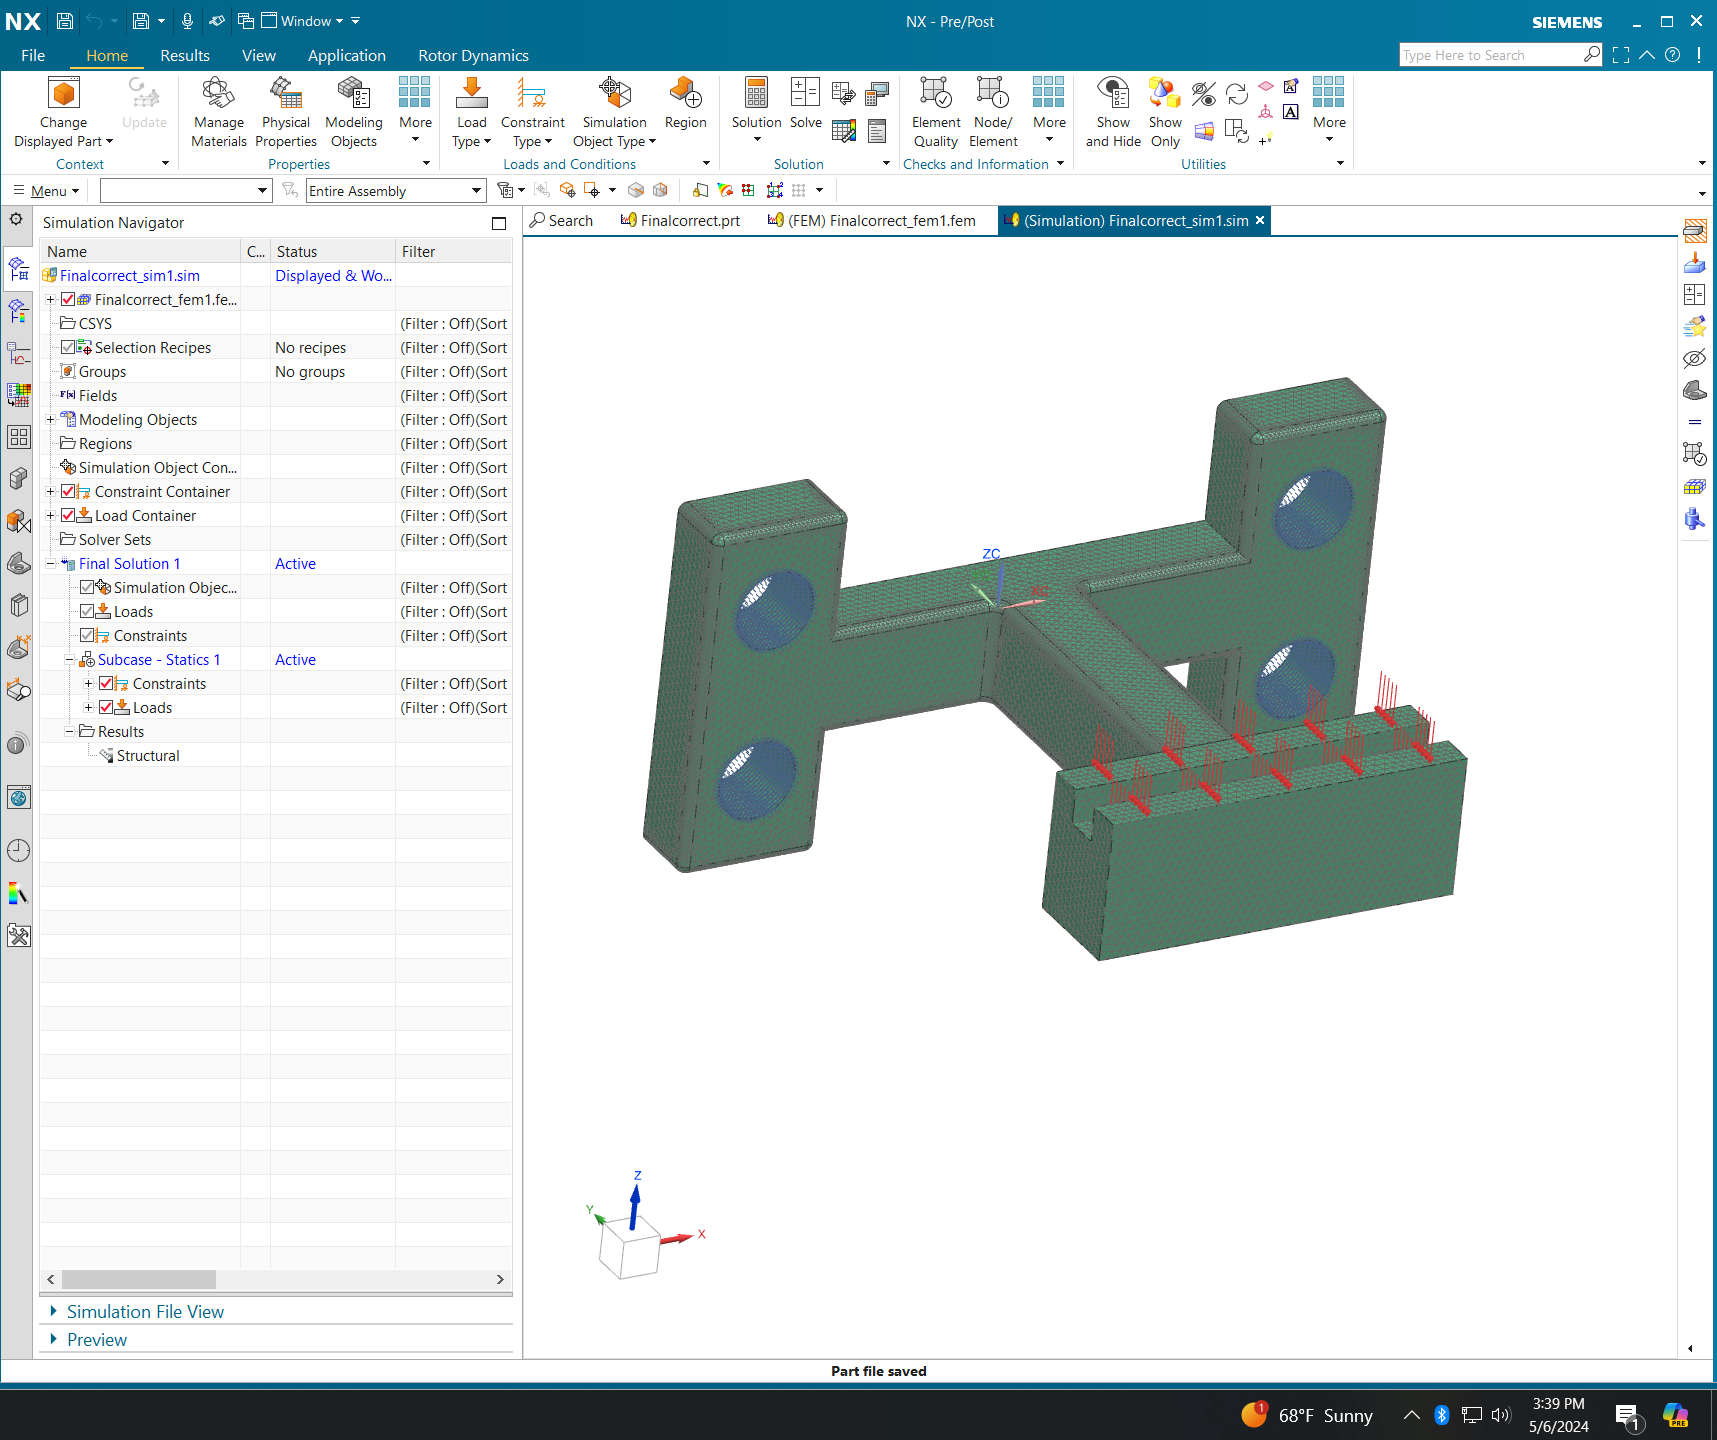Select the Load Type tool

point(470,110)
